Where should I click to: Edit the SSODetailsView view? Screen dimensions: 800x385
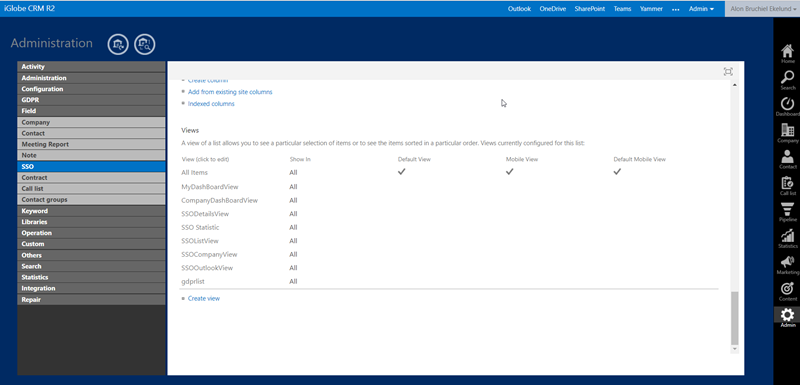pyautogui.click(x=205, y=214)
